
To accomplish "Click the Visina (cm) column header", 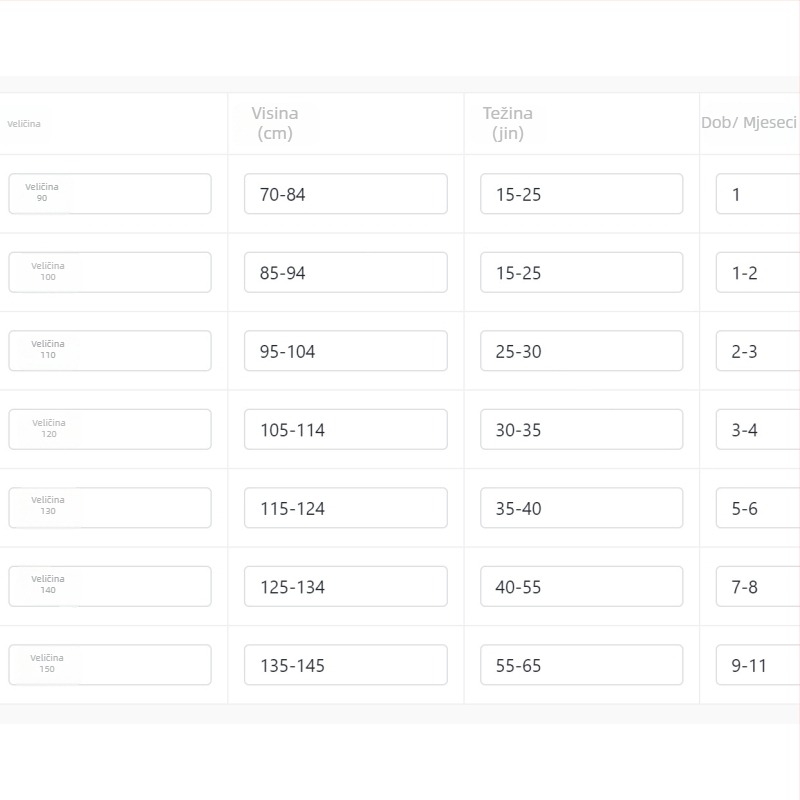I will click(275, 123).
